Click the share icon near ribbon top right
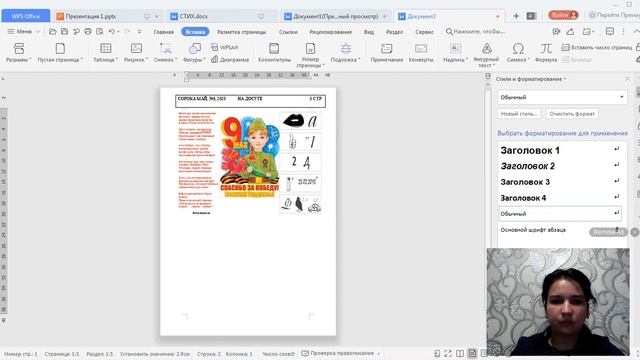 (571, 31)
